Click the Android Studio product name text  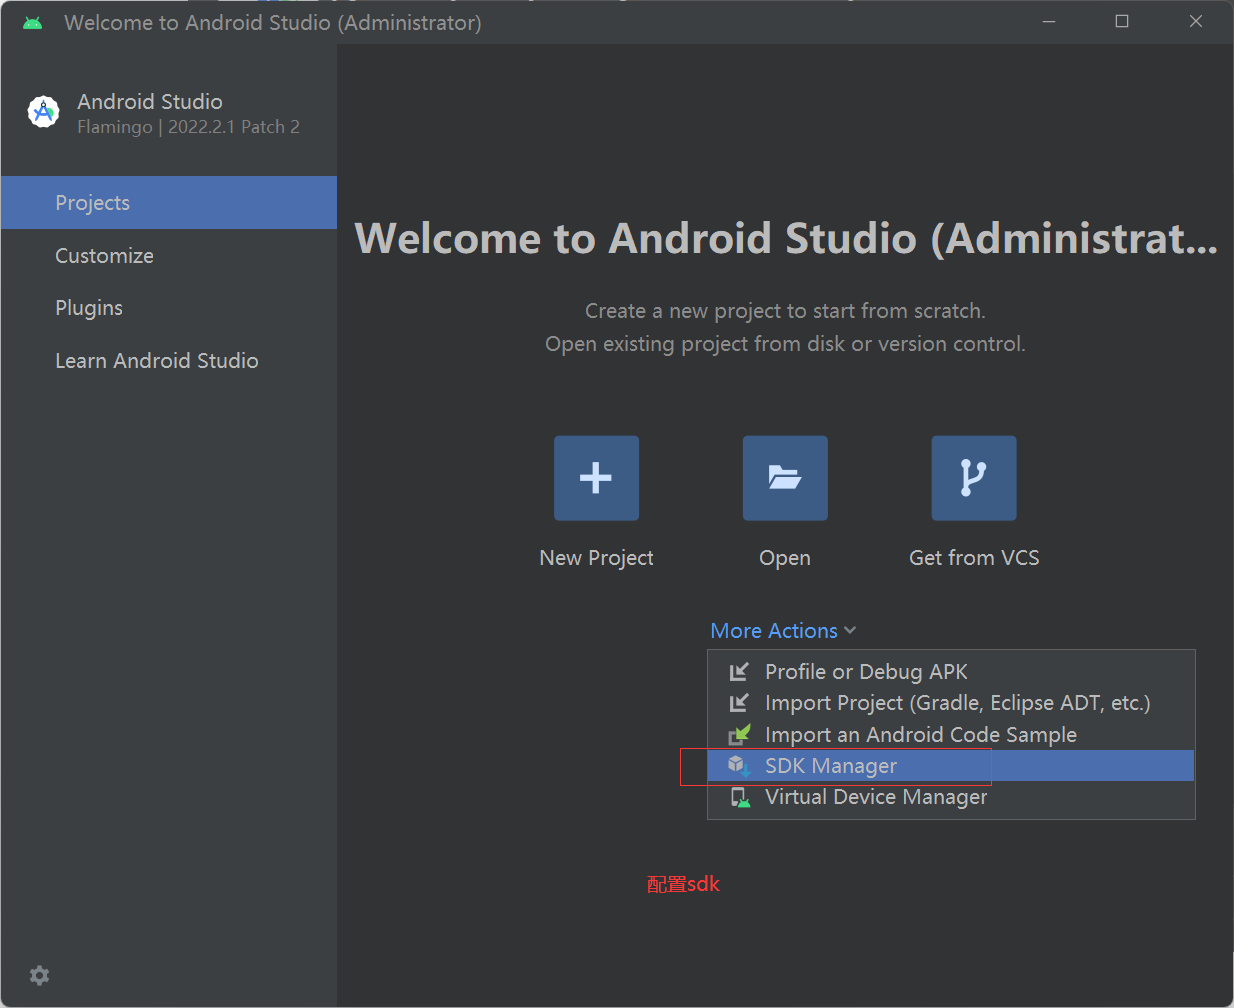pos(150,102)
